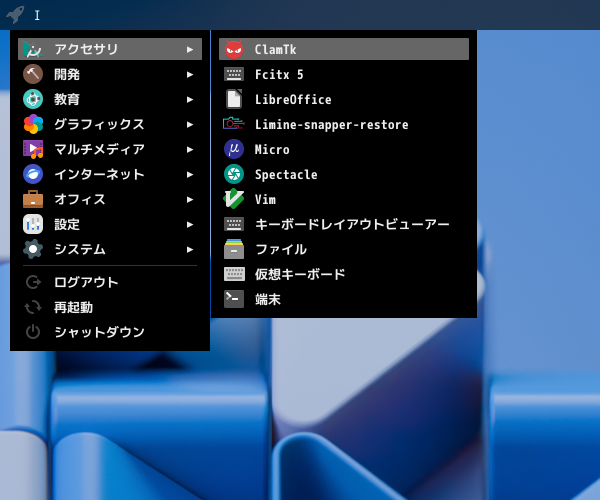Click the keyboard icon beside キーボードレイアウトビューアー
The width and height of the screenshot is (600, 500).
point(234,224)
